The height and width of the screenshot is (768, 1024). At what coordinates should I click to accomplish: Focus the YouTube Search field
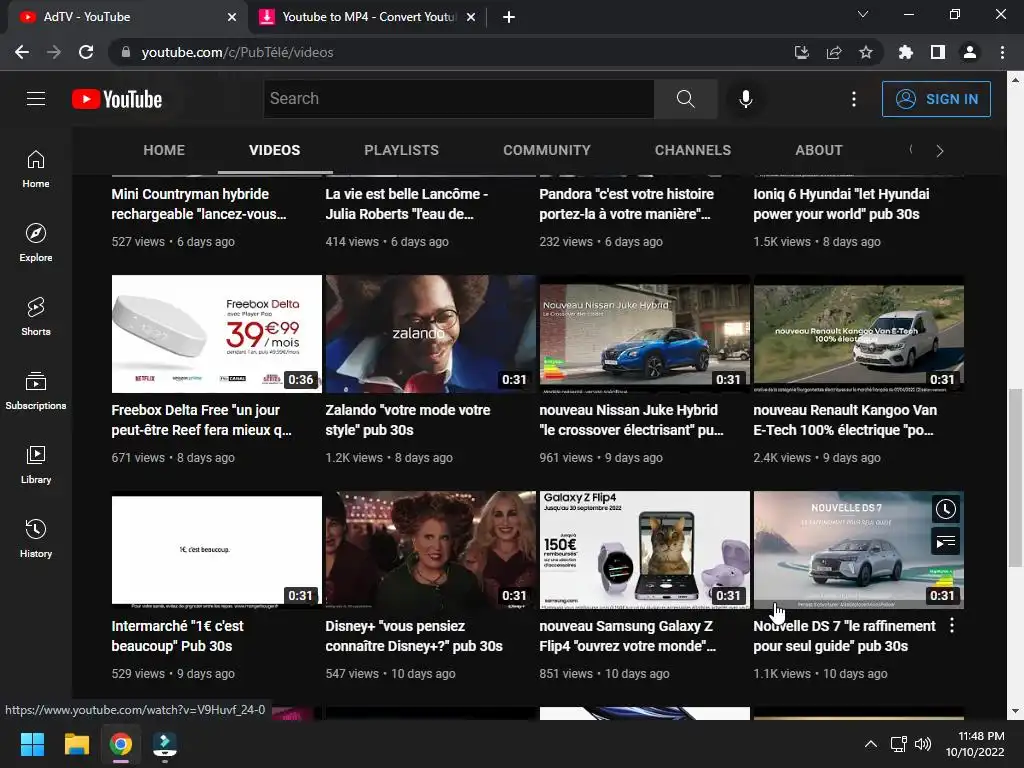coord(458,99)
